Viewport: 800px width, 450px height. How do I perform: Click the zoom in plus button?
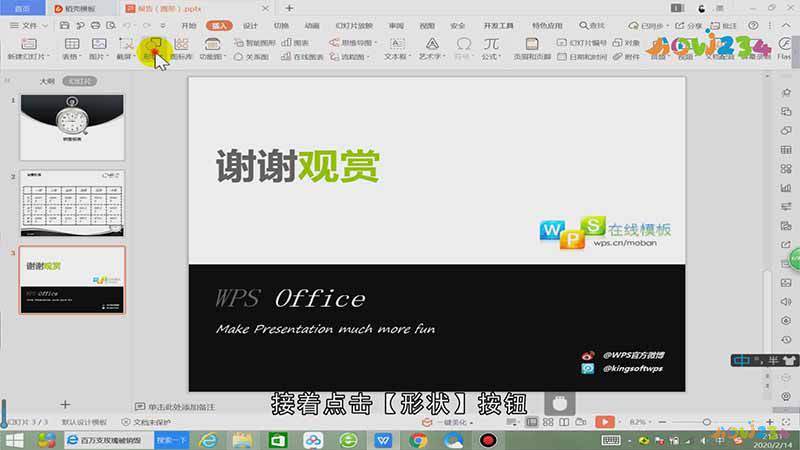[770, 422]
